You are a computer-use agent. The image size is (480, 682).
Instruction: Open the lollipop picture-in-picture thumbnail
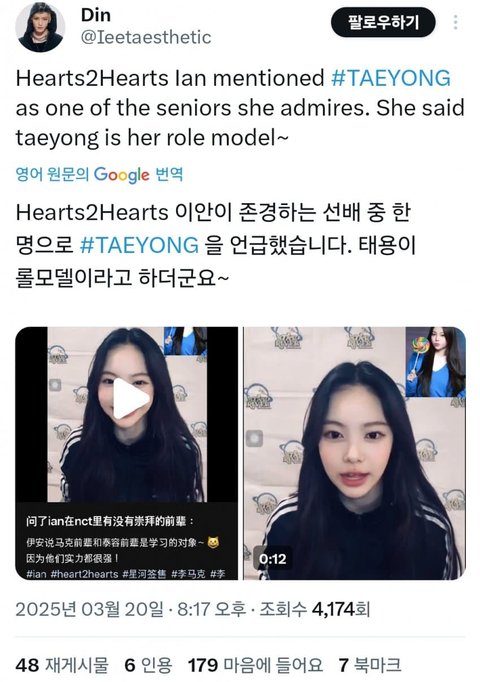click(435, 362)
